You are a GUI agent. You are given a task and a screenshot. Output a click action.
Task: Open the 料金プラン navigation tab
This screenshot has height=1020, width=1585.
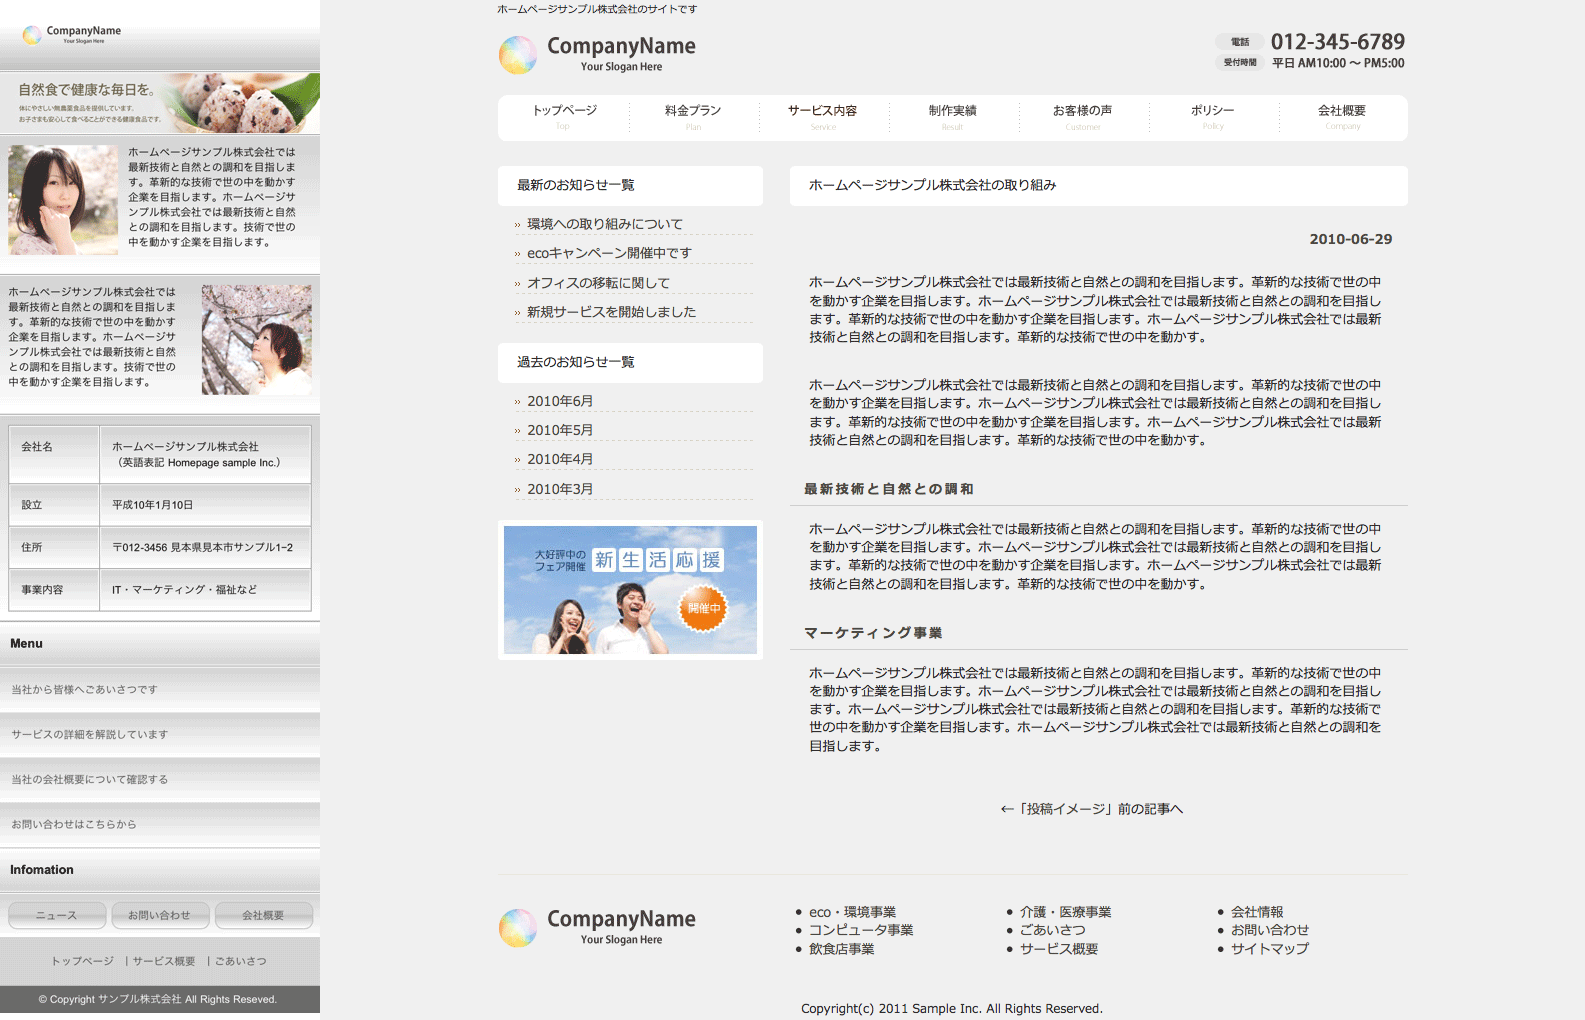pyautogui.click(x=693, y=115)
